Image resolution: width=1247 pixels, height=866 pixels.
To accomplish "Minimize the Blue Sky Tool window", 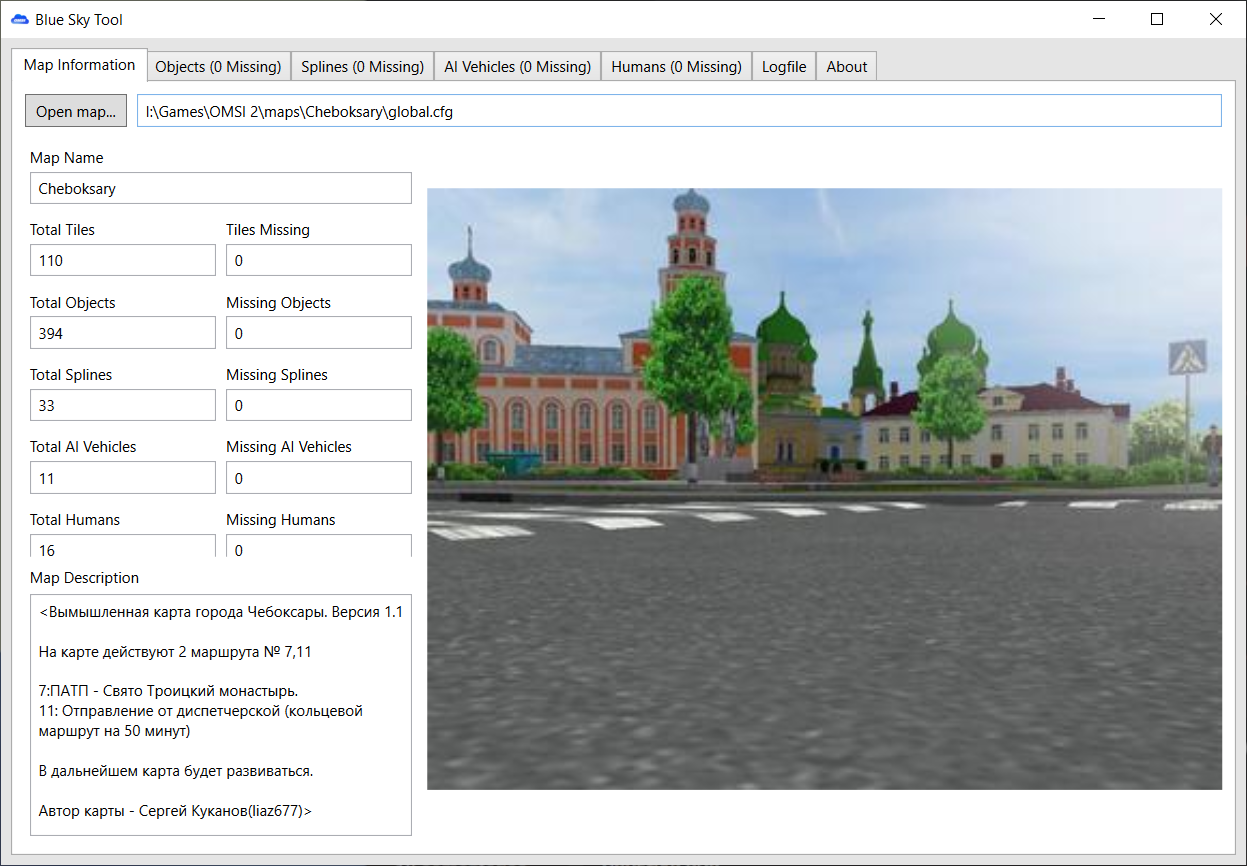I will coord(1099,19).
